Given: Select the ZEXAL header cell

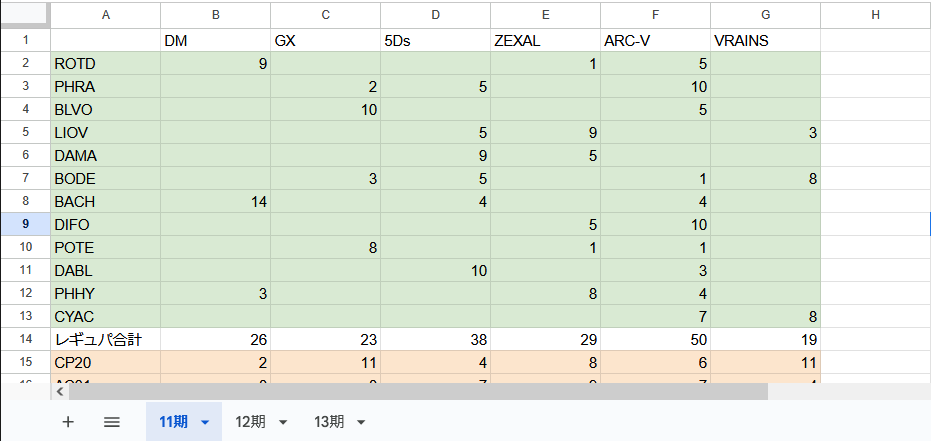Looking at the screenshot, I should tap(545, 41).
